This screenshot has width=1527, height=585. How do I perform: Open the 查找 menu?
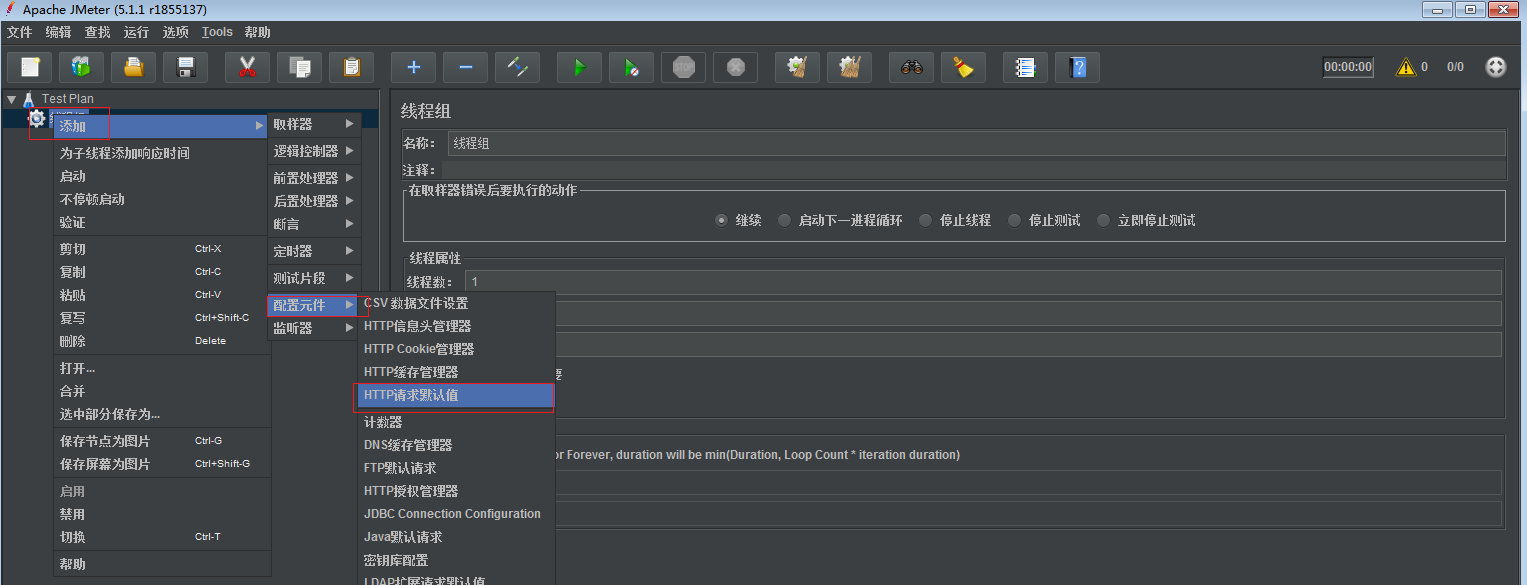[x=97, y=32]
